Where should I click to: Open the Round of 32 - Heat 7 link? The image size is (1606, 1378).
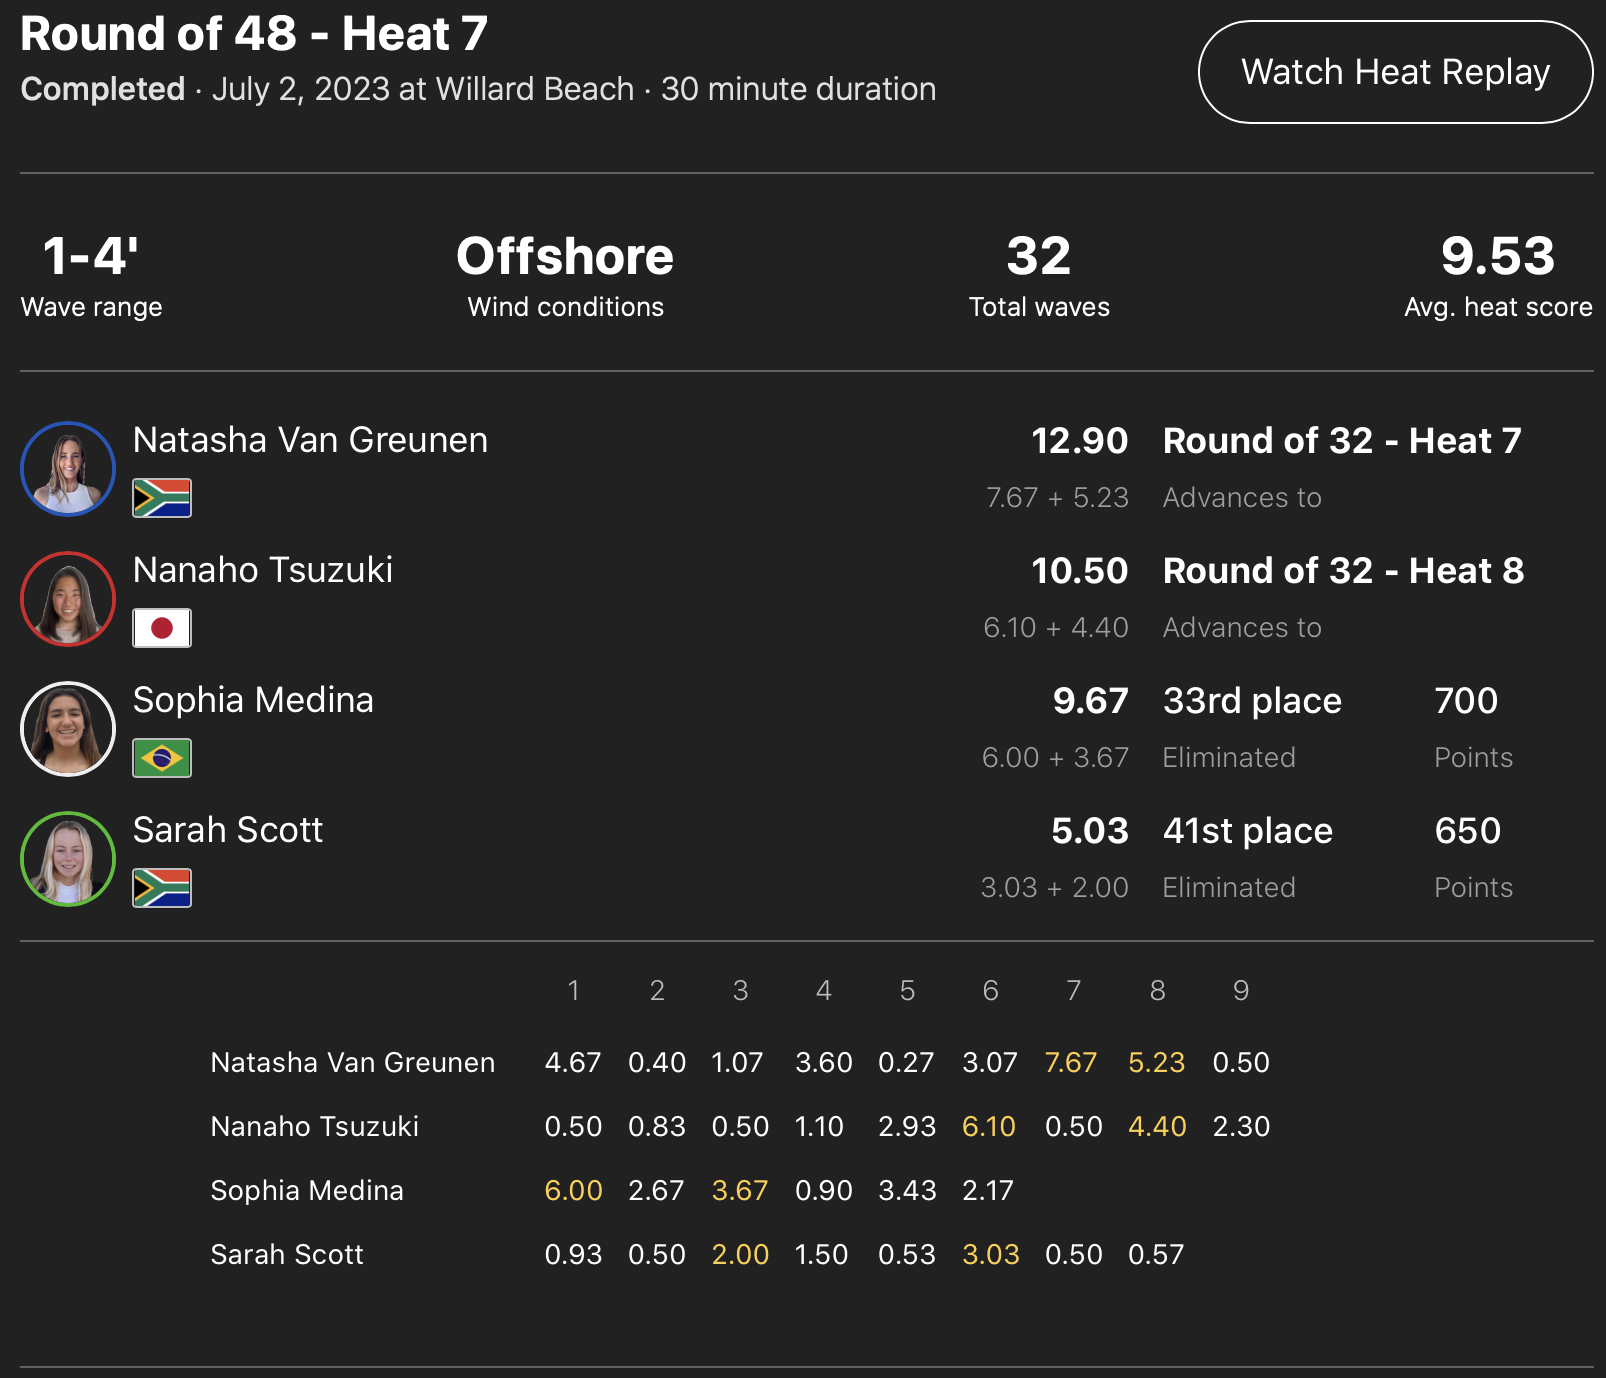(1342, 441)
